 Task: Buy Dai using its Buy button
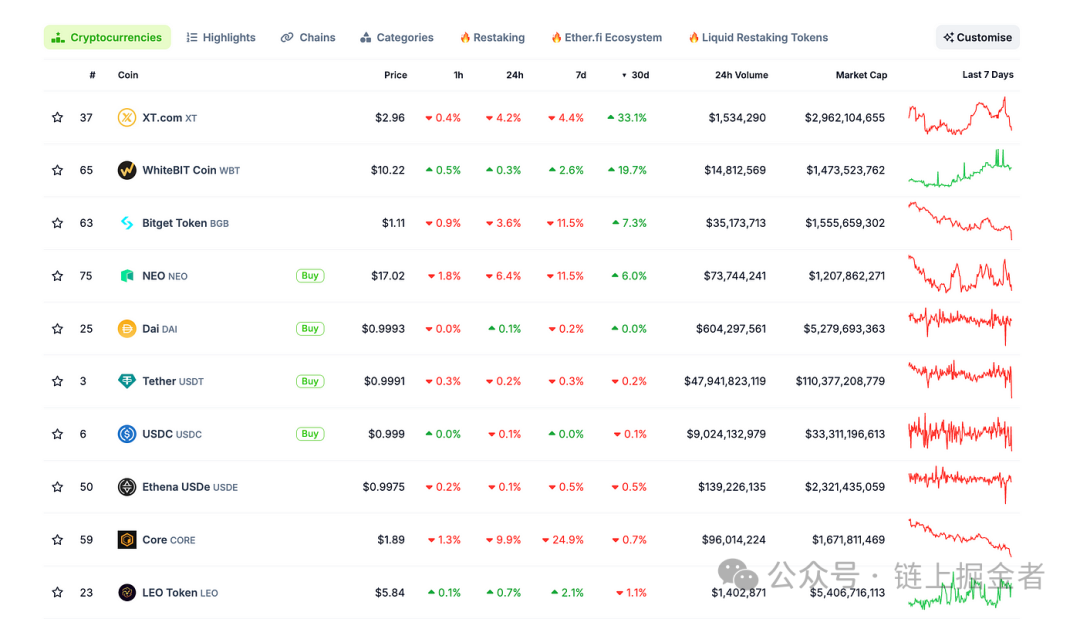(x=310, y=329)
